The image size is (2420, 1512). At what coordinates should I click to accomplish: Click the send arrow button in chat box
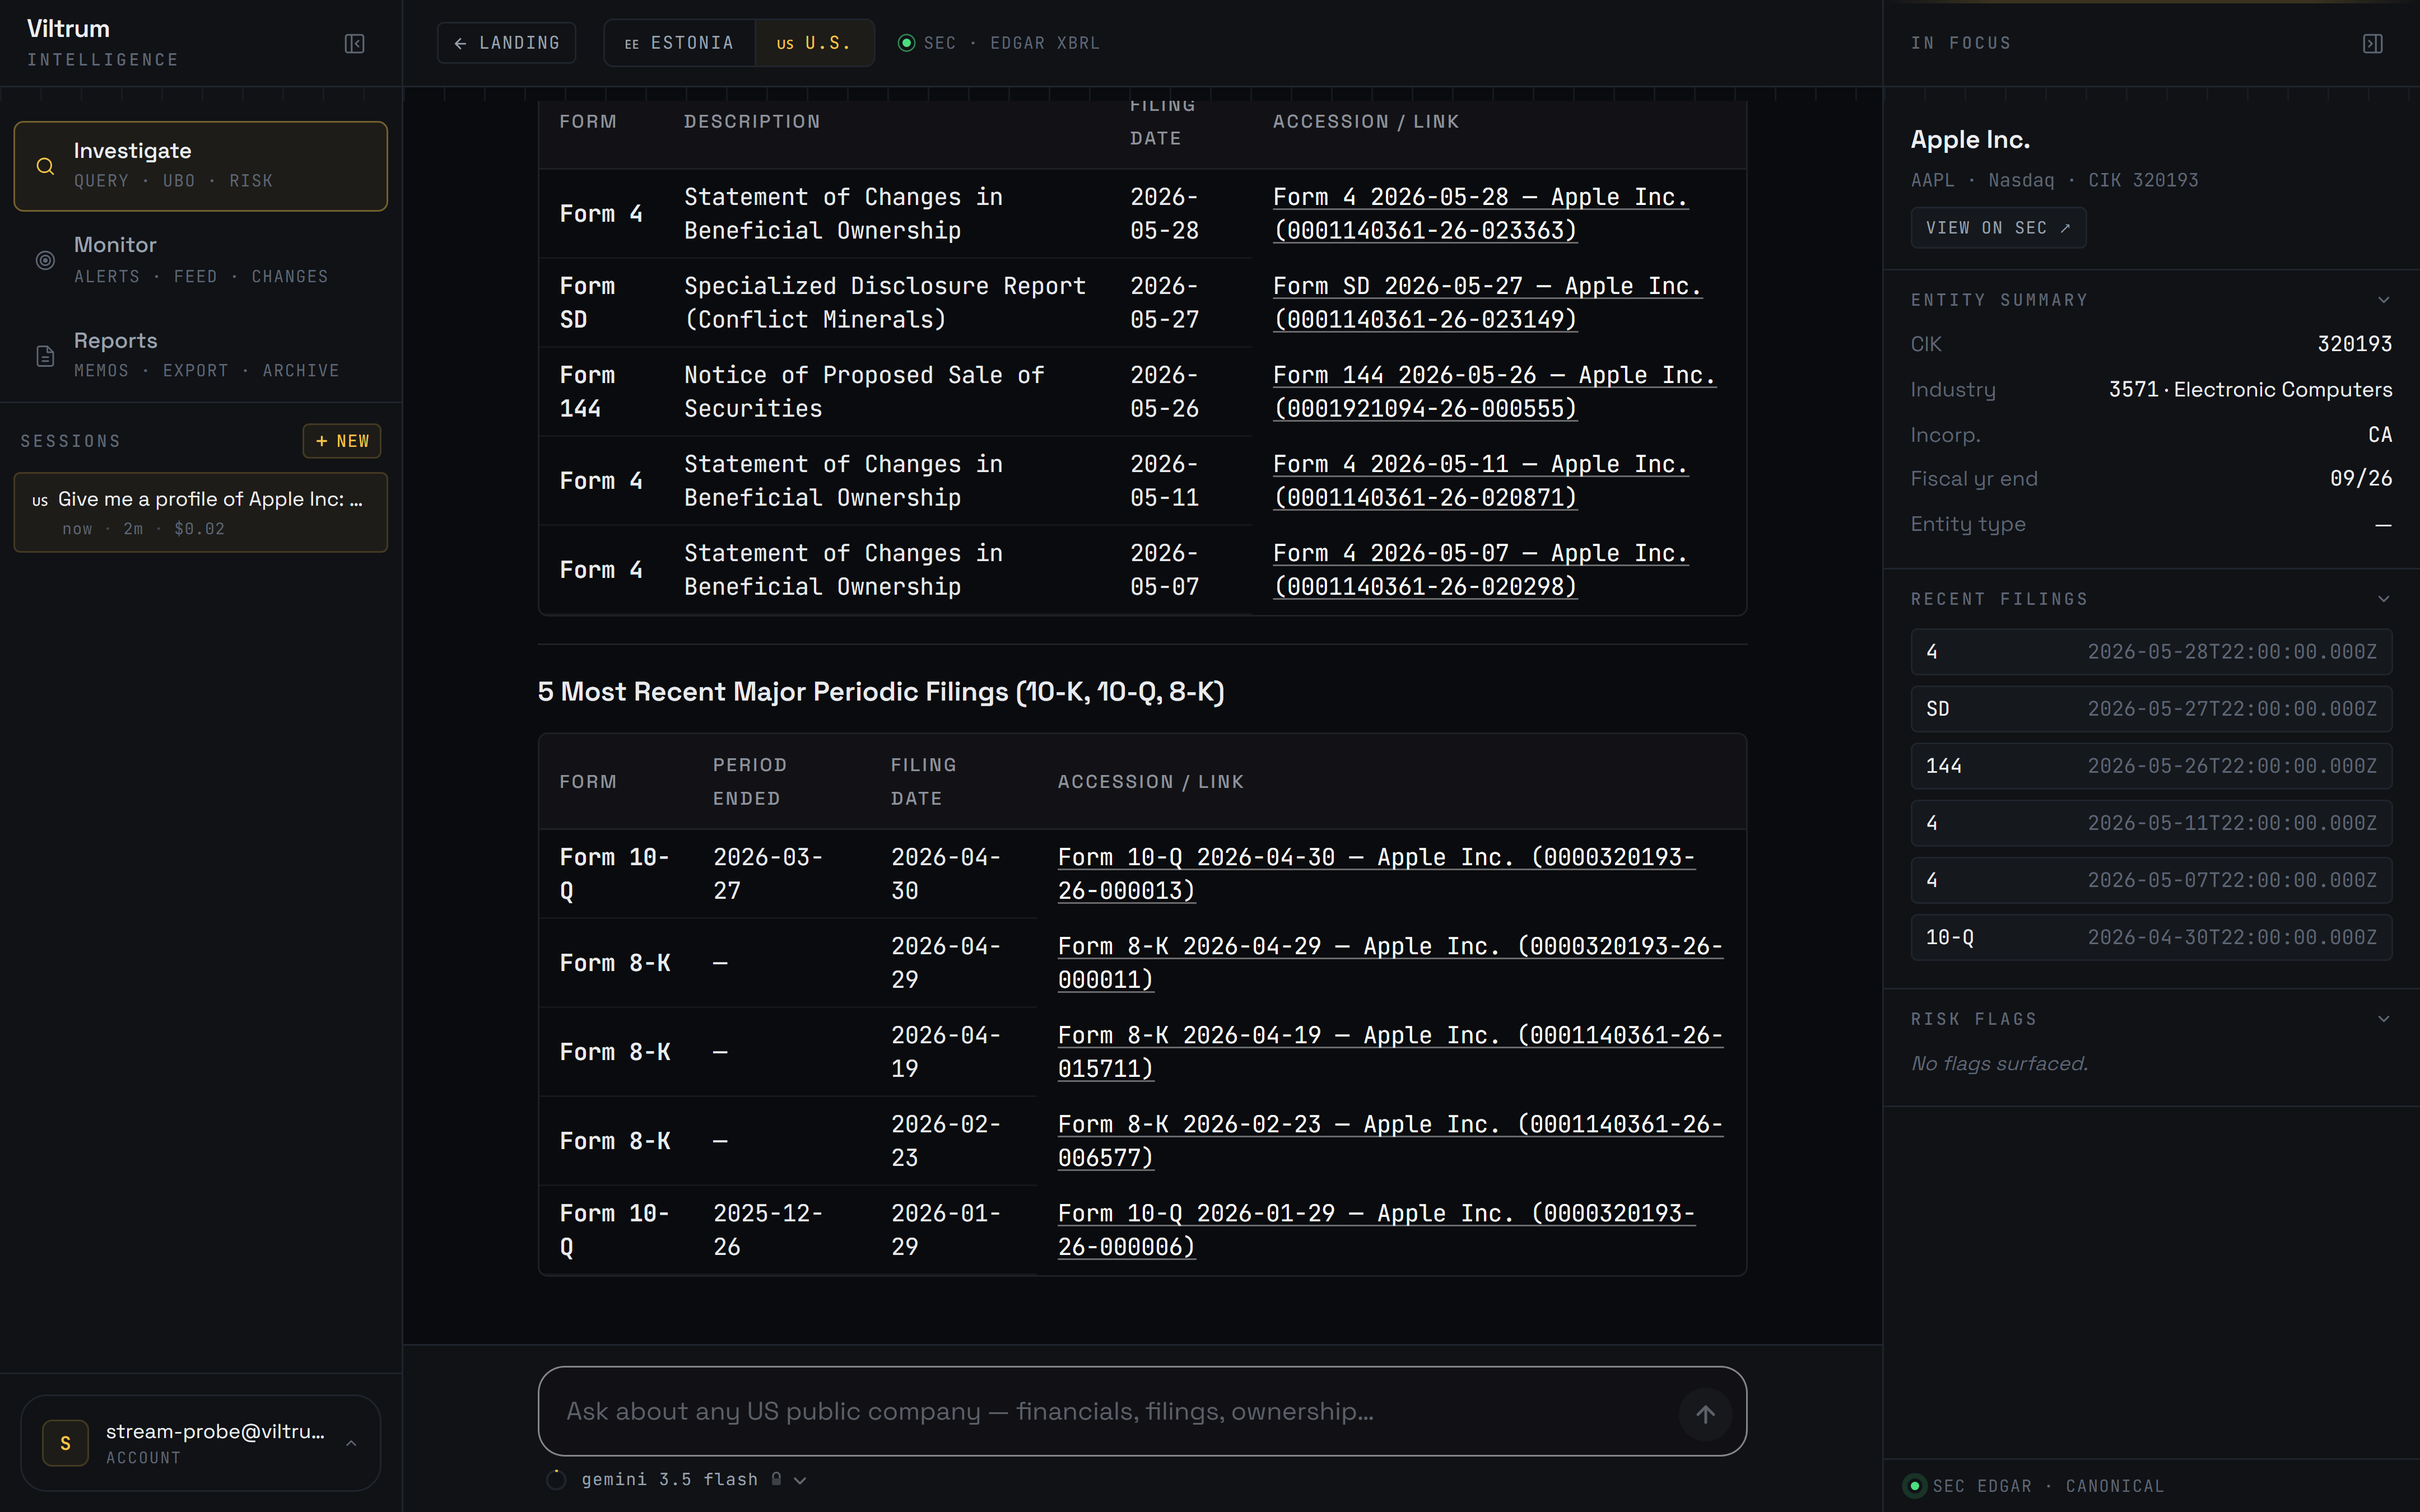tap(1705, 1413)
